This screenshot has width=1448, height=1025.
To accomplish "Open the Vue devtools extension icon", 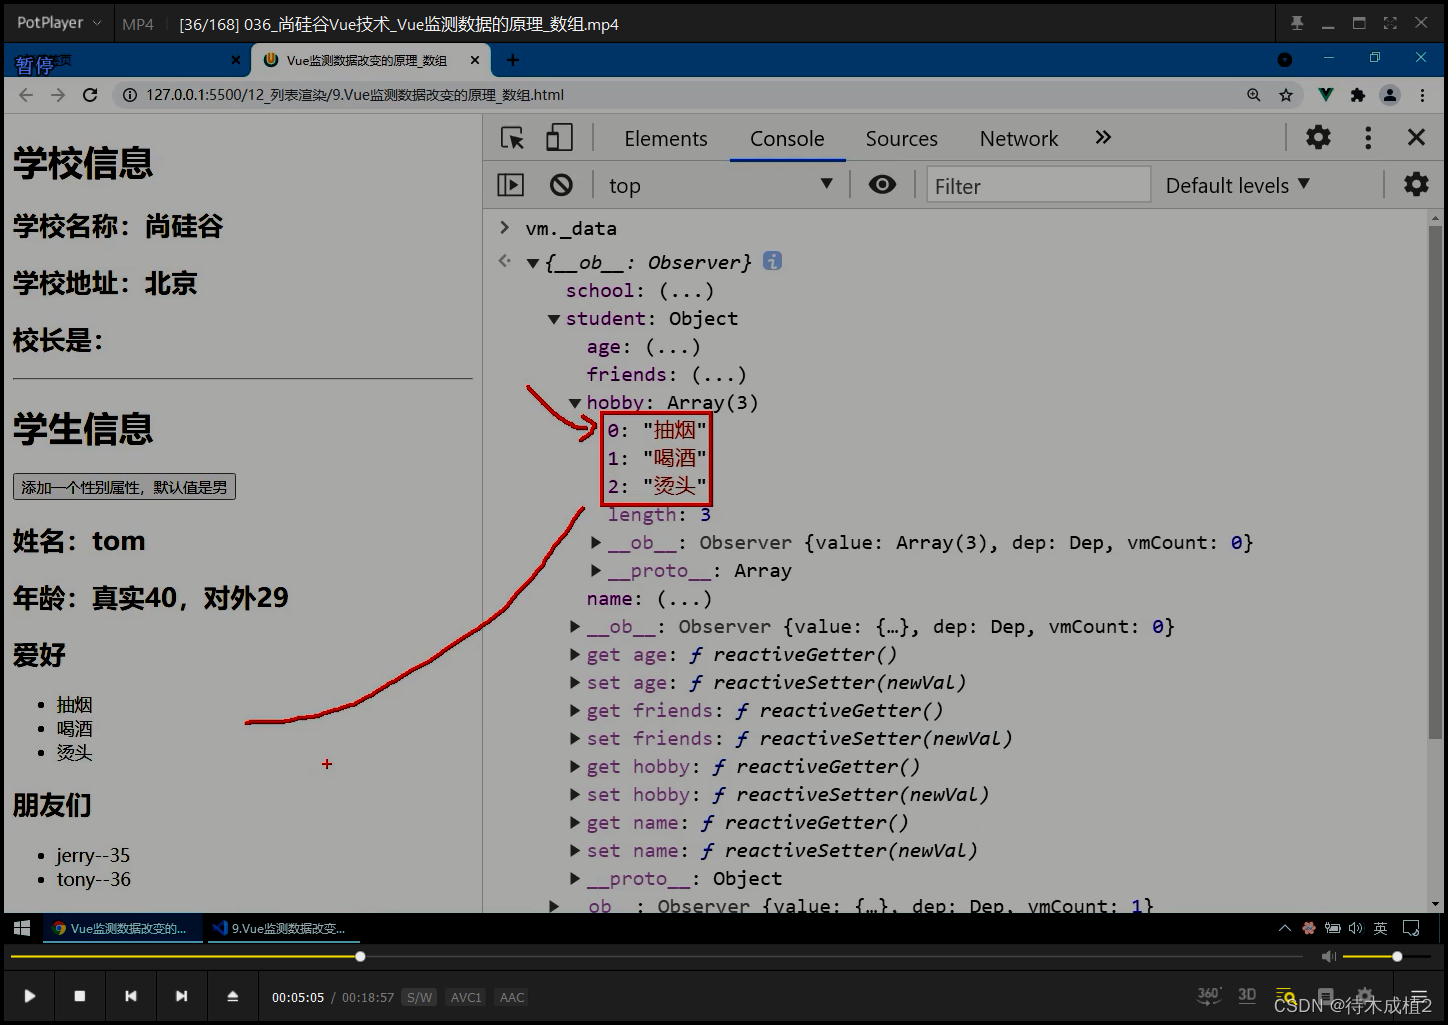I will [1325, 95].
